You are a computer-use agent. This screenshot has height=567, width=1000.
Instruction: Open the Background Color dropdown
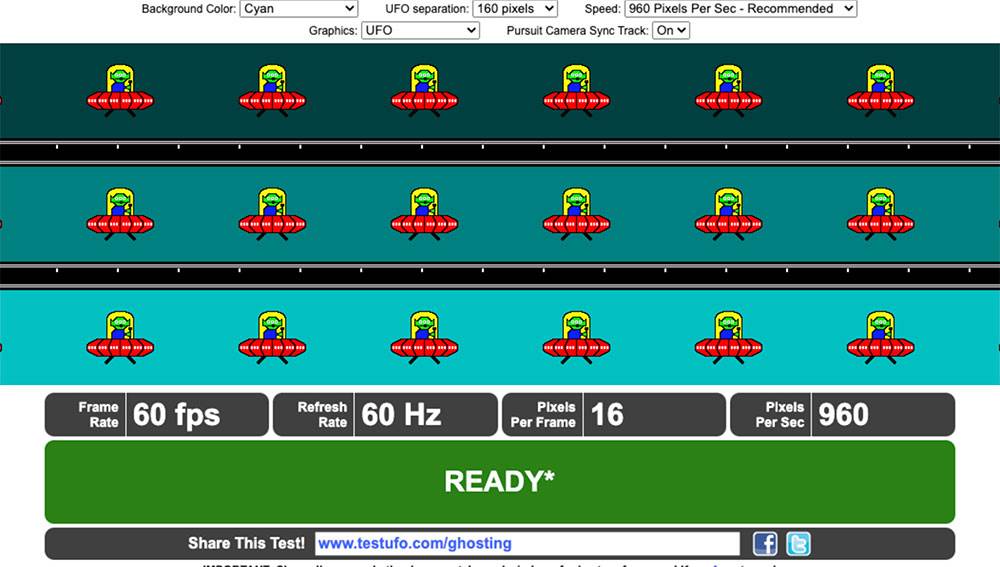coord(298,9)
